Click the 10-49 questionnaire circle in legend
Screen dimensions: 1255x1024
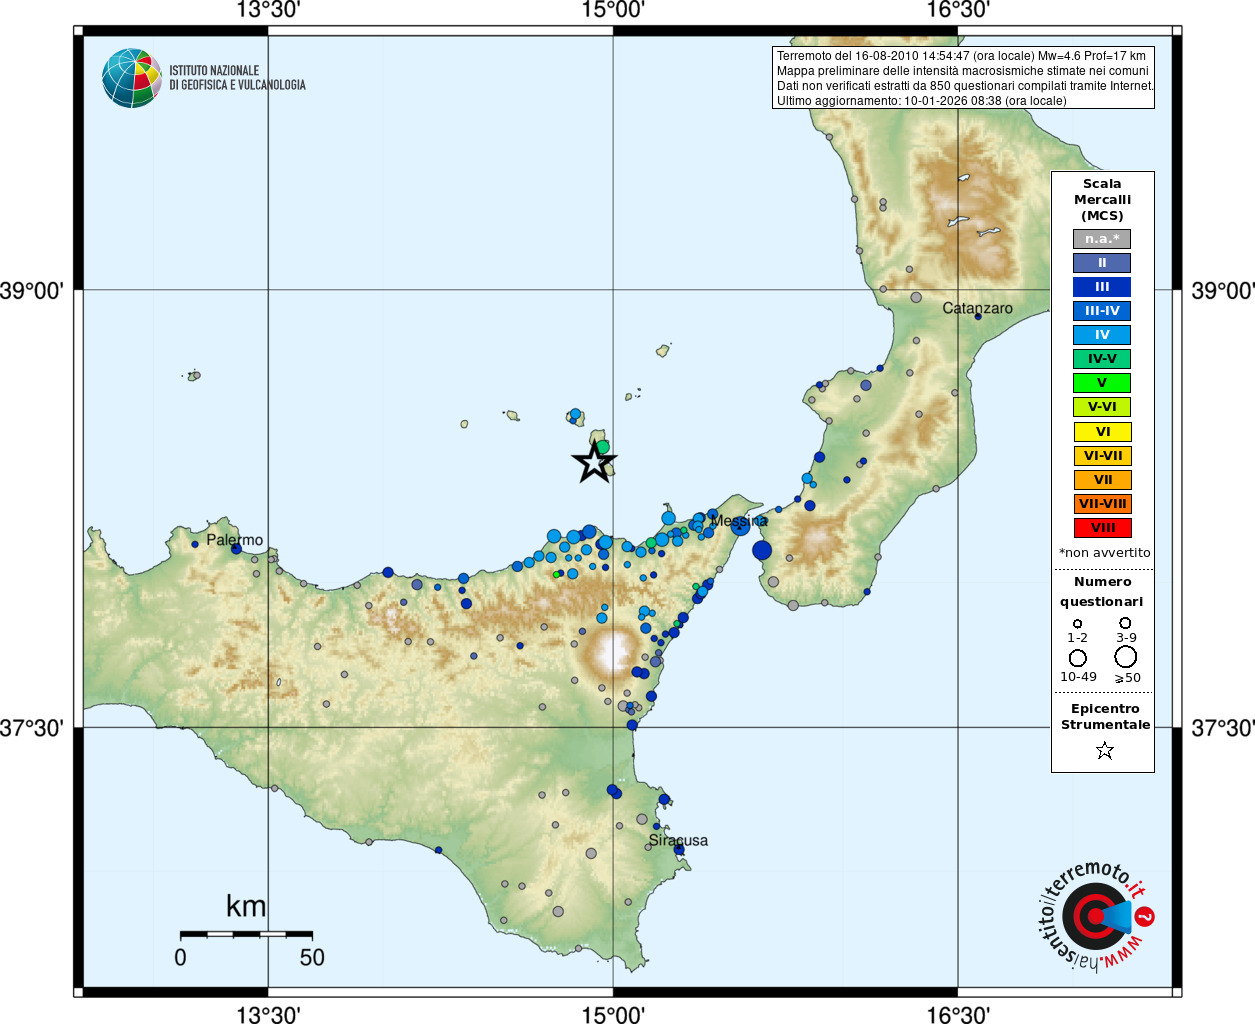coord(1078,658)
